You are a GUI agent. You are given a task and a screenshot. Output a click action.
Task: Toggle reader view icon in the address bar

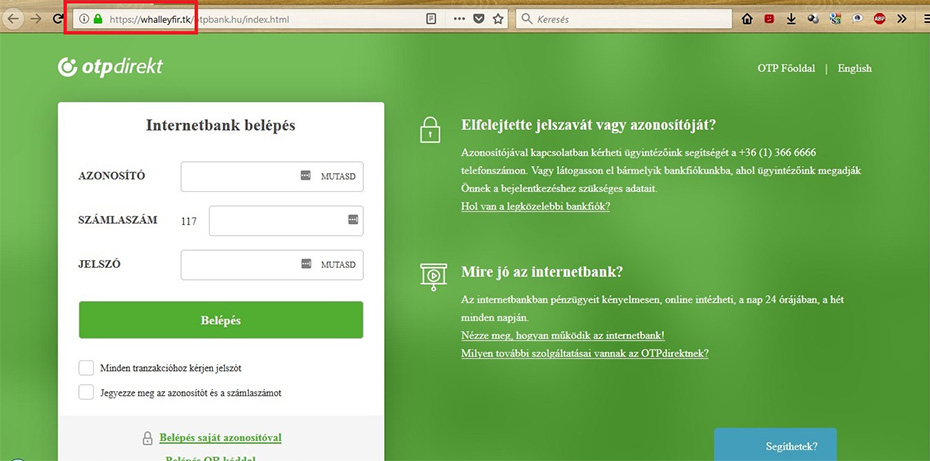[431, 19]
